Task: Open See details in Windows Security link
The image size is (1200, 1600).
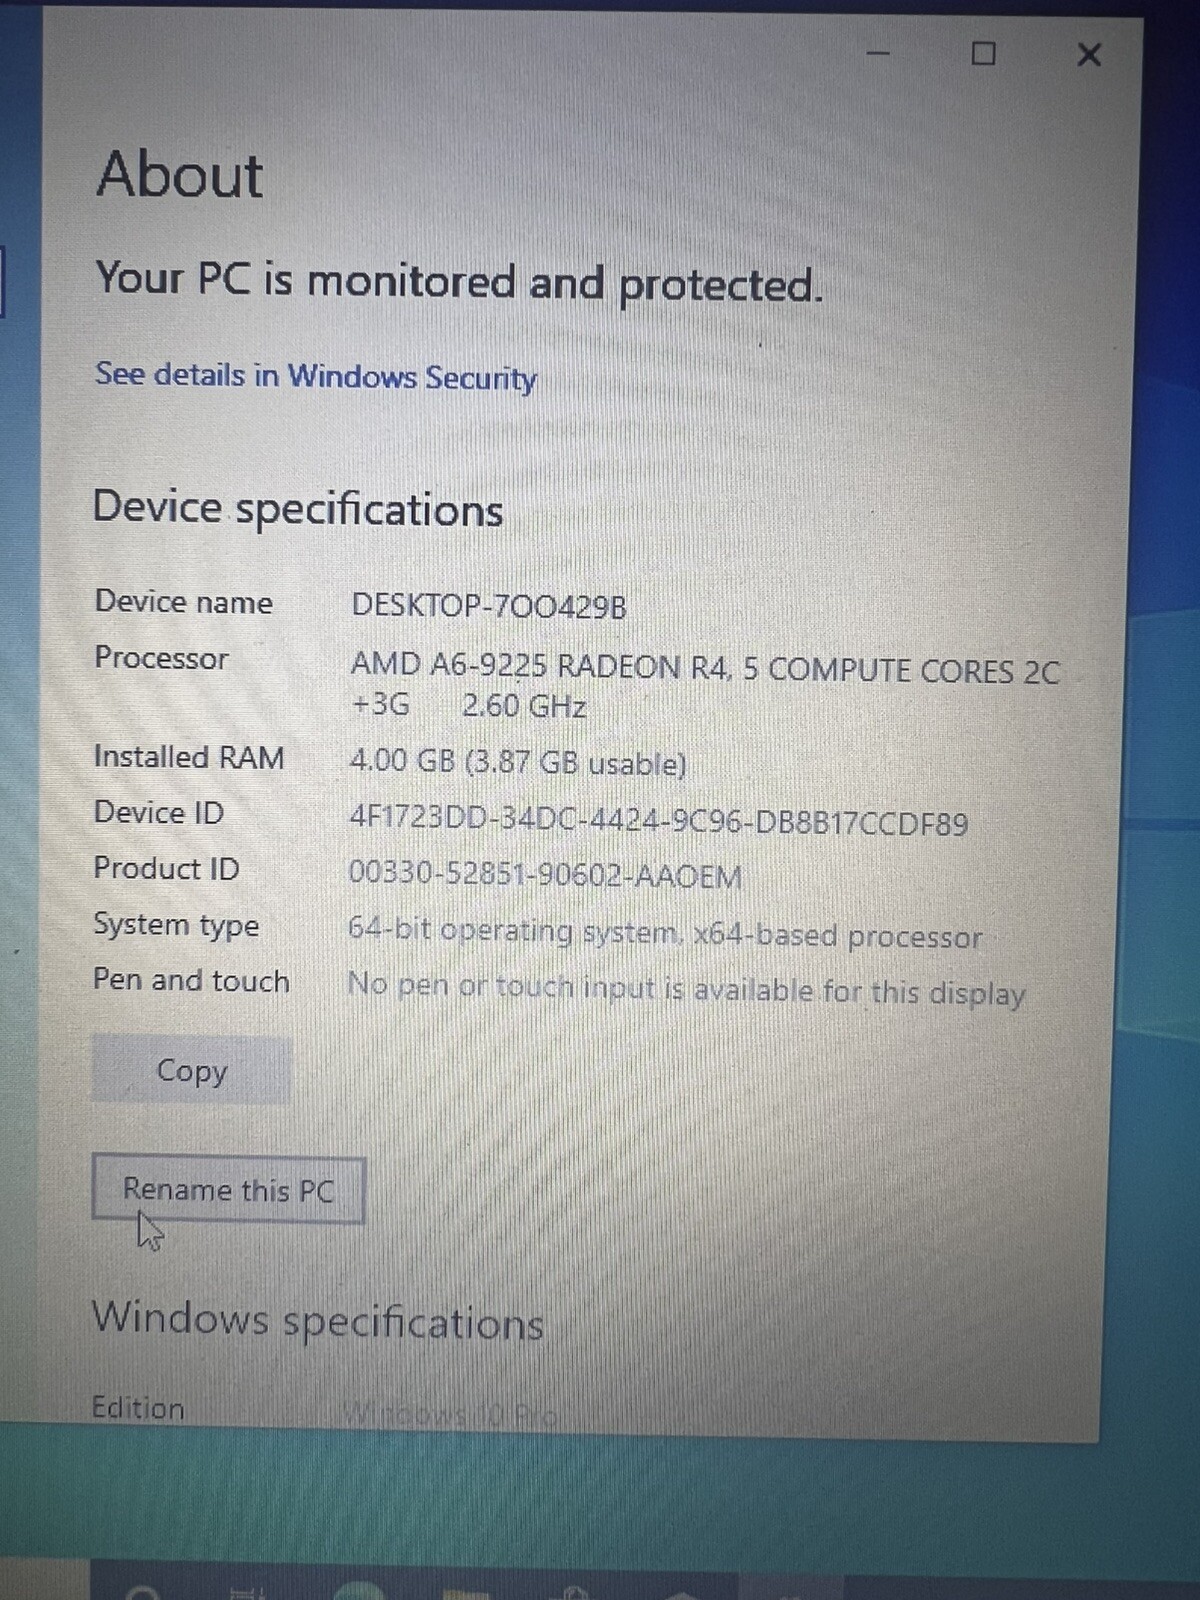Action: tap(315, 376)
